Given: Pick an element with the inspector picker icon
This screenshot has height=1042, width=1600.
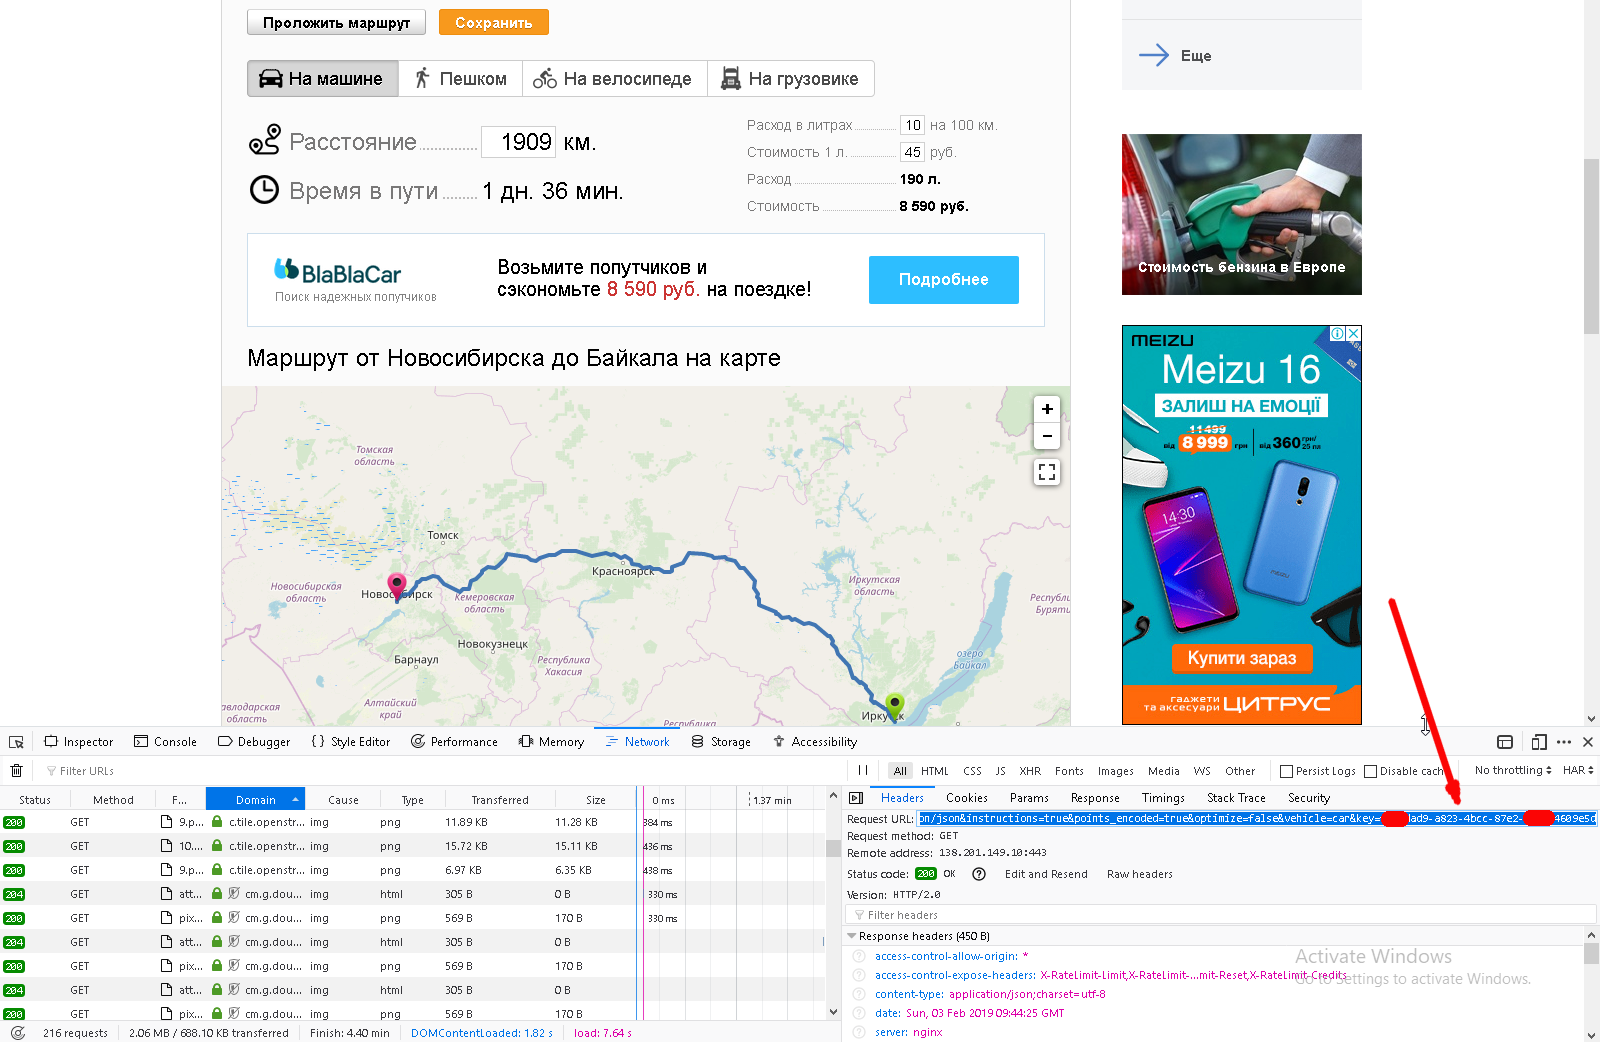Looking at the screenshot, I should [x=16, y=742].
